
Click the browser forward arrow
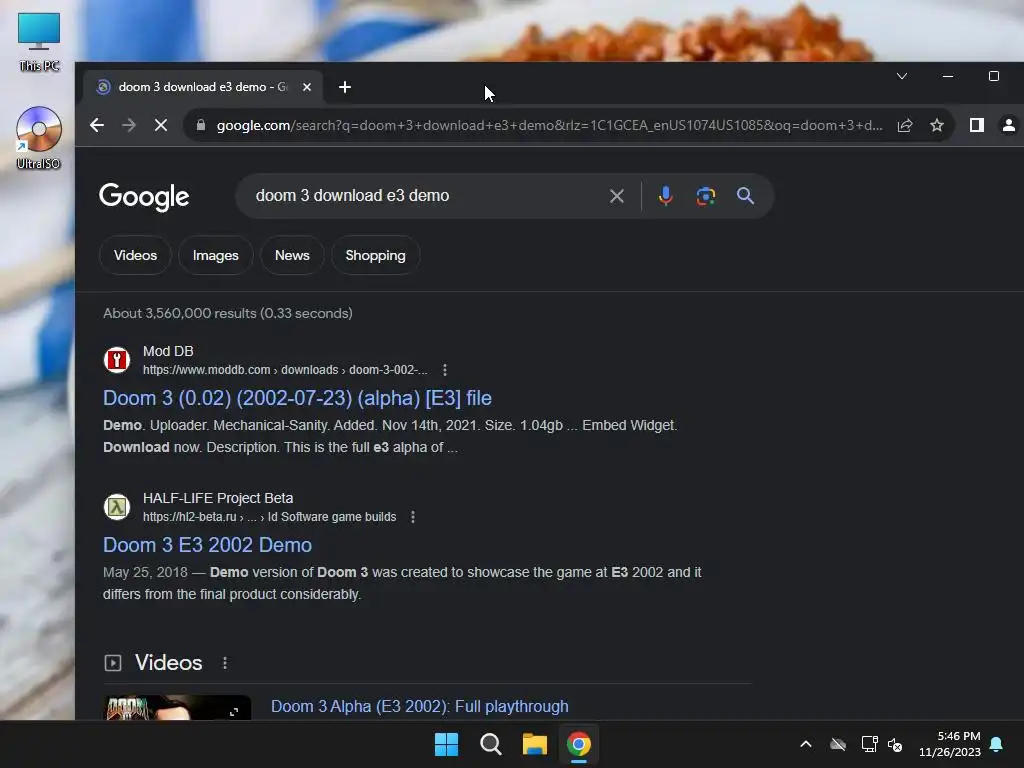[x=129, y=125]
